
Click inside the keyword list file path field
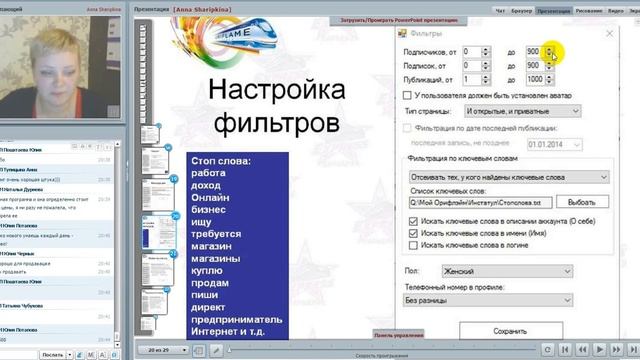pos(480,202)
